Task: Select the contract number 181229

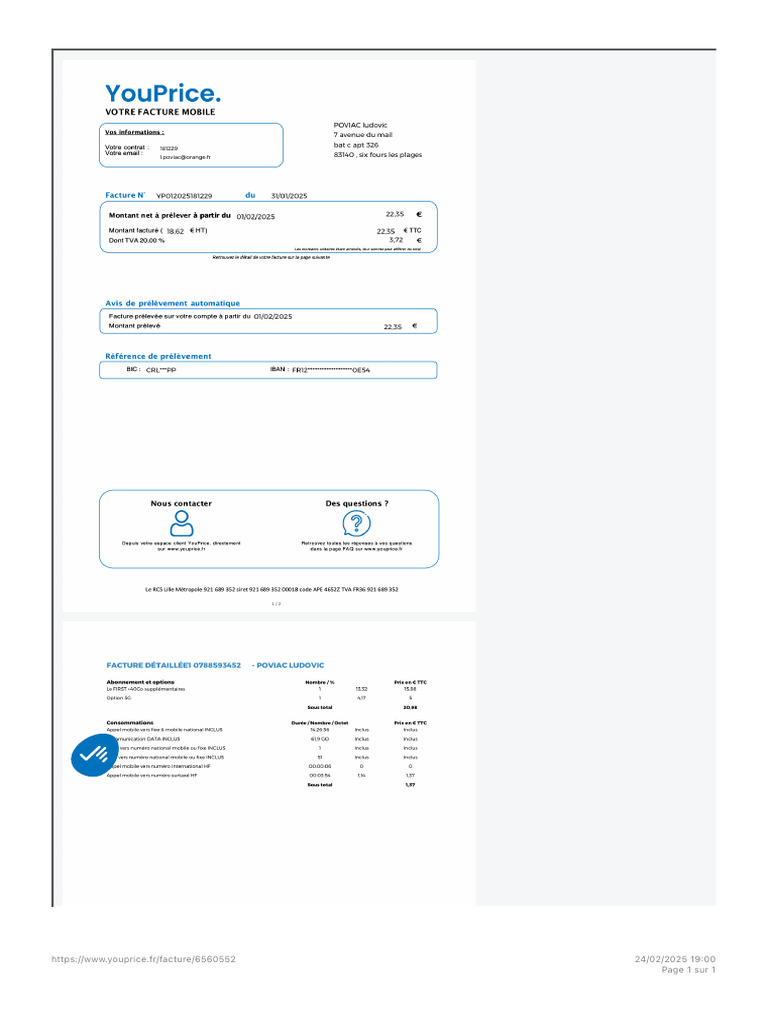Action: click(168, 148)
